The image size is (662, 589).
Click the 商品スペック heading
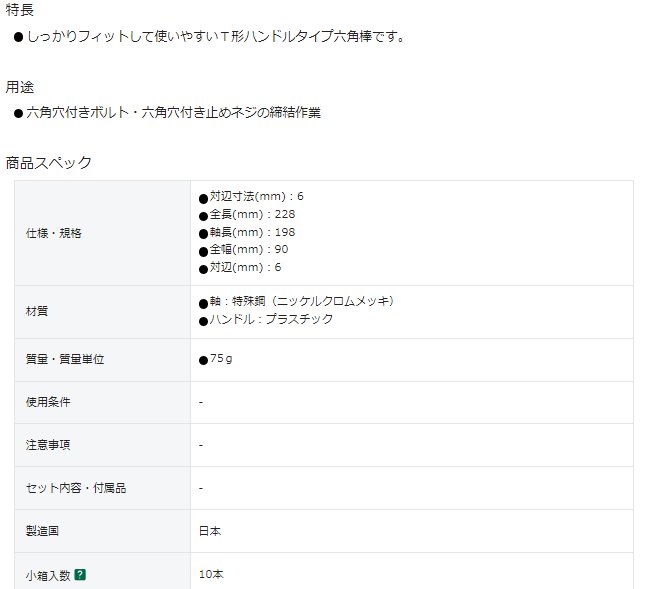pos(49,162)
